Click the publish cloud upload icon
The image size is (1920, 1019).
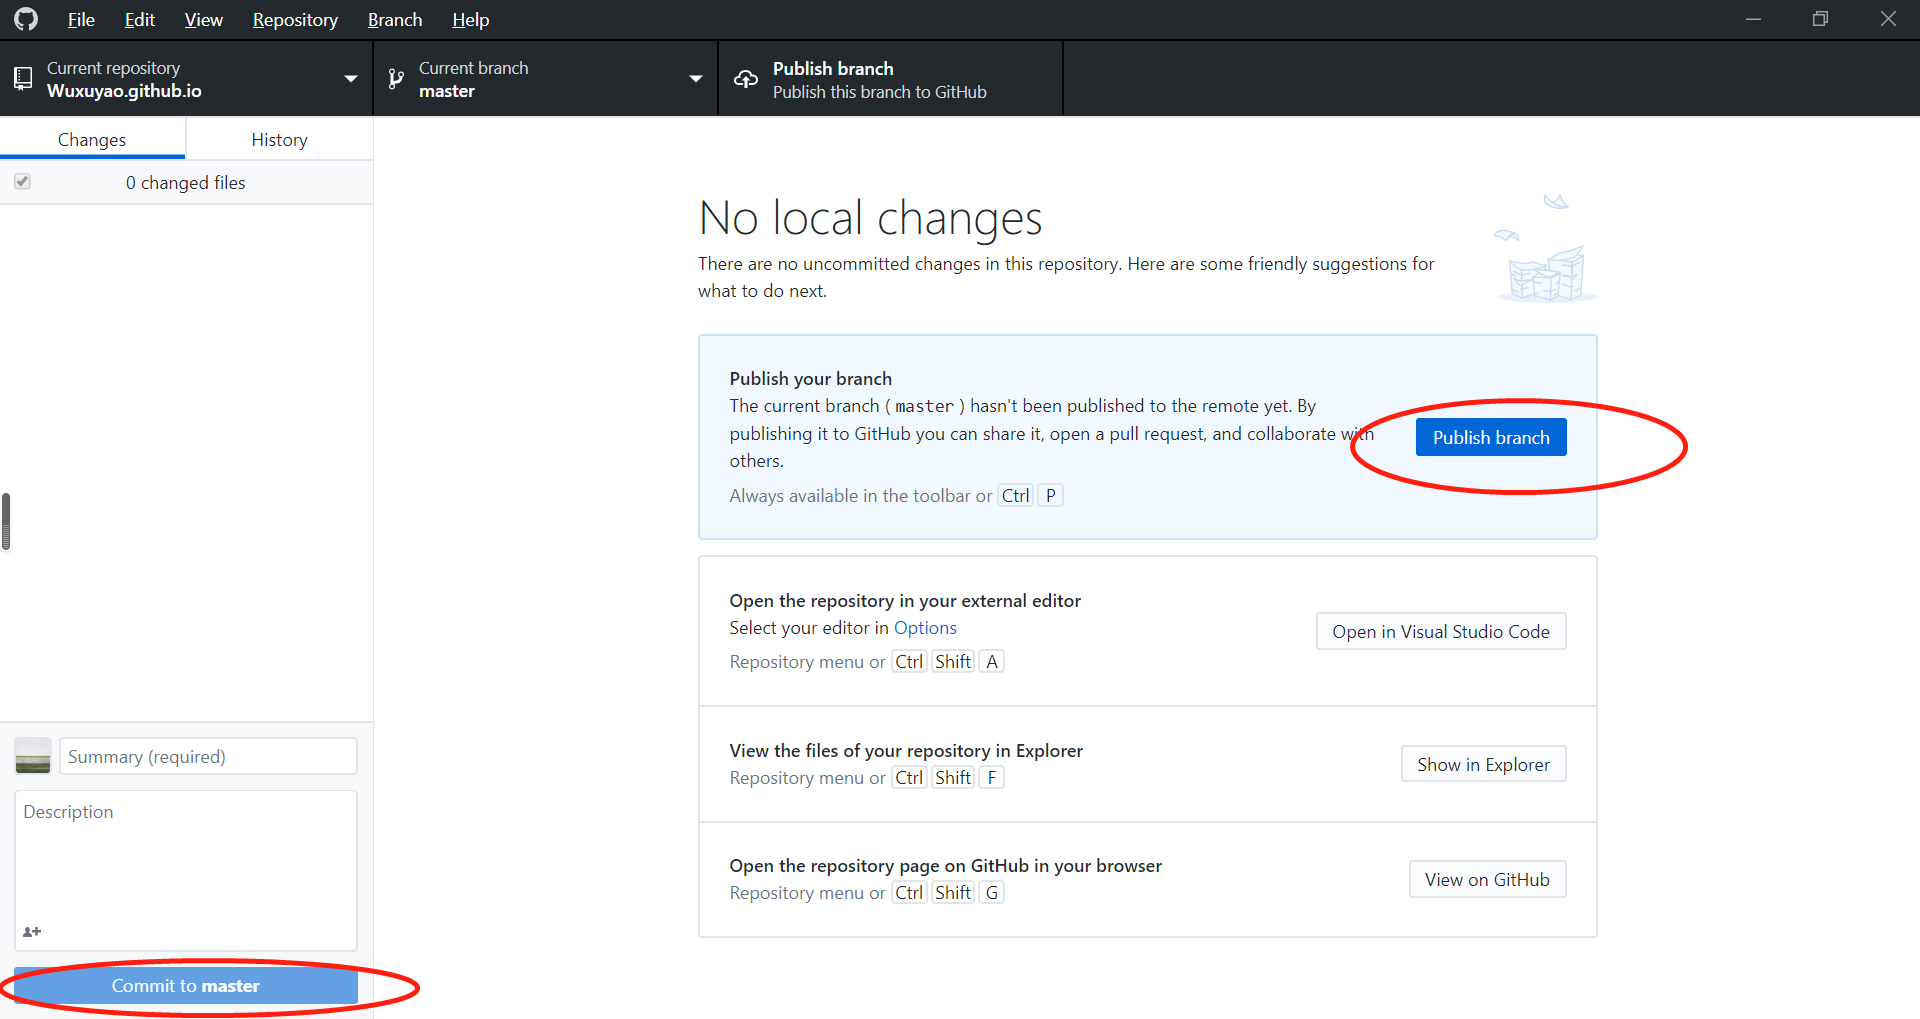click(x=746, y=79)
